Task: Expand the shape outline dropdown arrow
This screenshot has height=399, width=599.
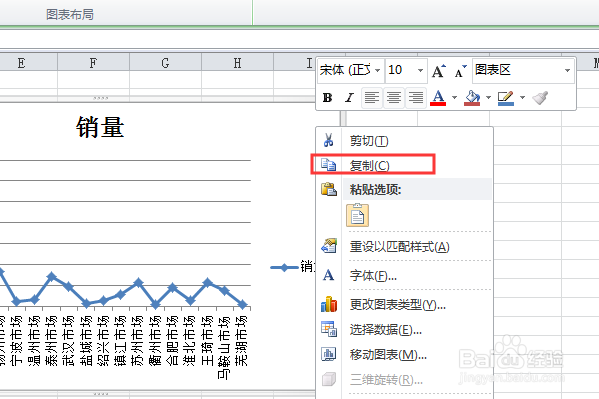Action: pyautogui.click(x=522, y=98)
